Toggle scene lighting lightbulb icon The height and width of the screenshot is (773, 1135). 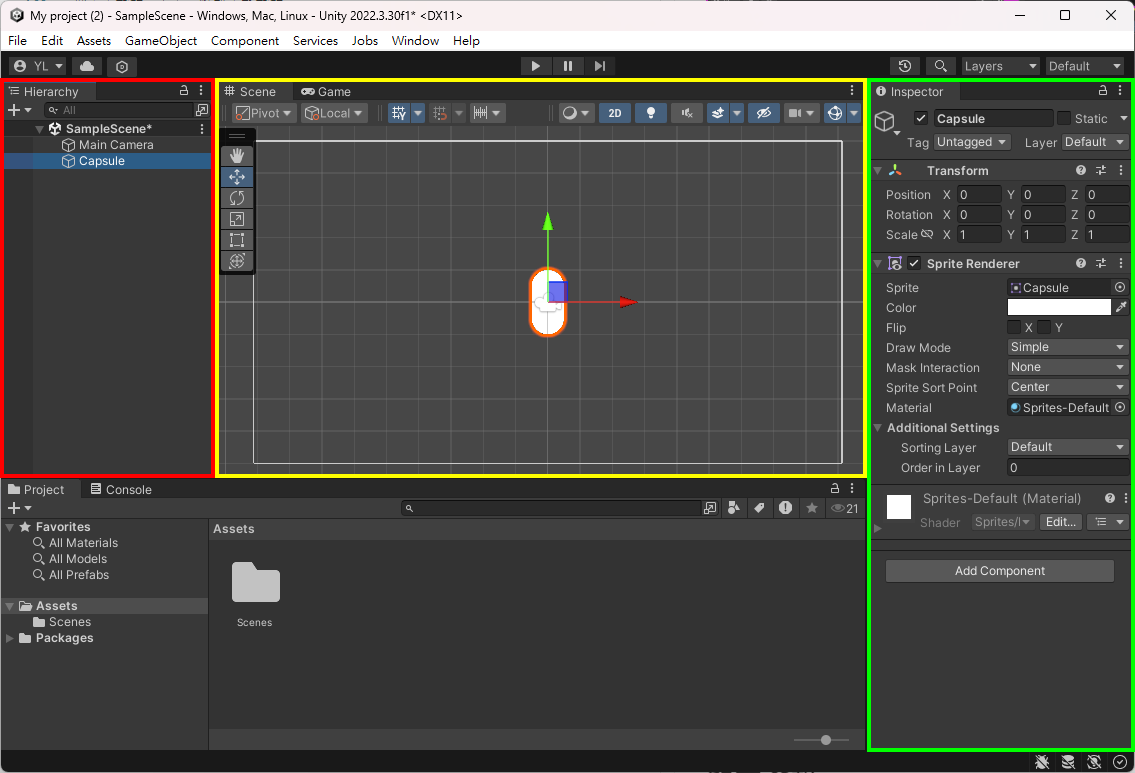click(651, 113)
